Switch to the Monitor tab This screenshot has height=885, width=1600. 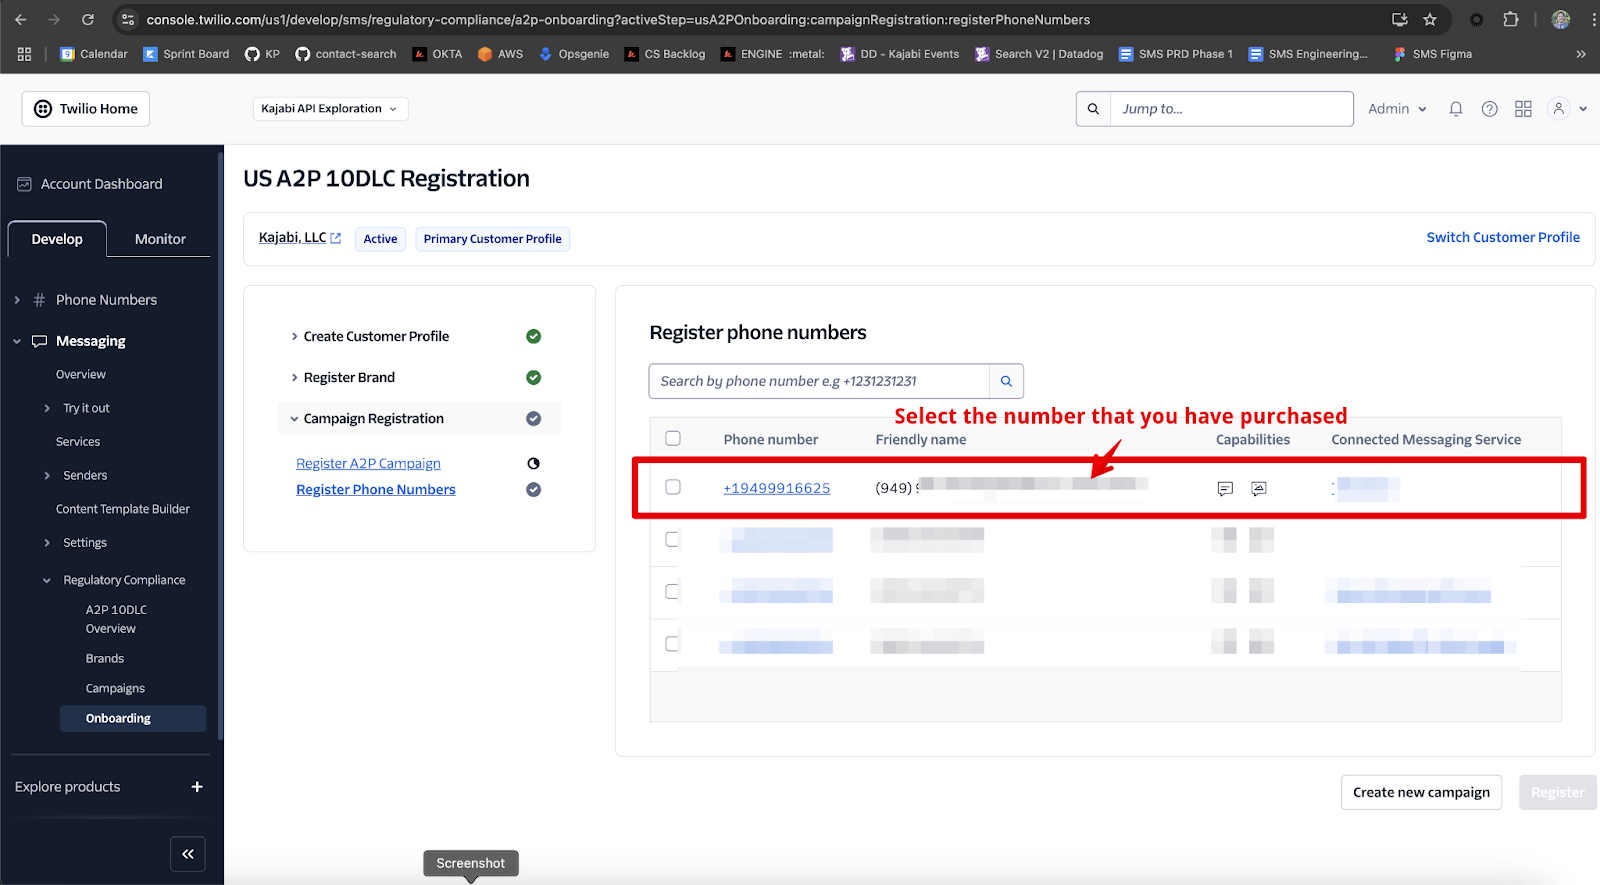pos(160,239)
